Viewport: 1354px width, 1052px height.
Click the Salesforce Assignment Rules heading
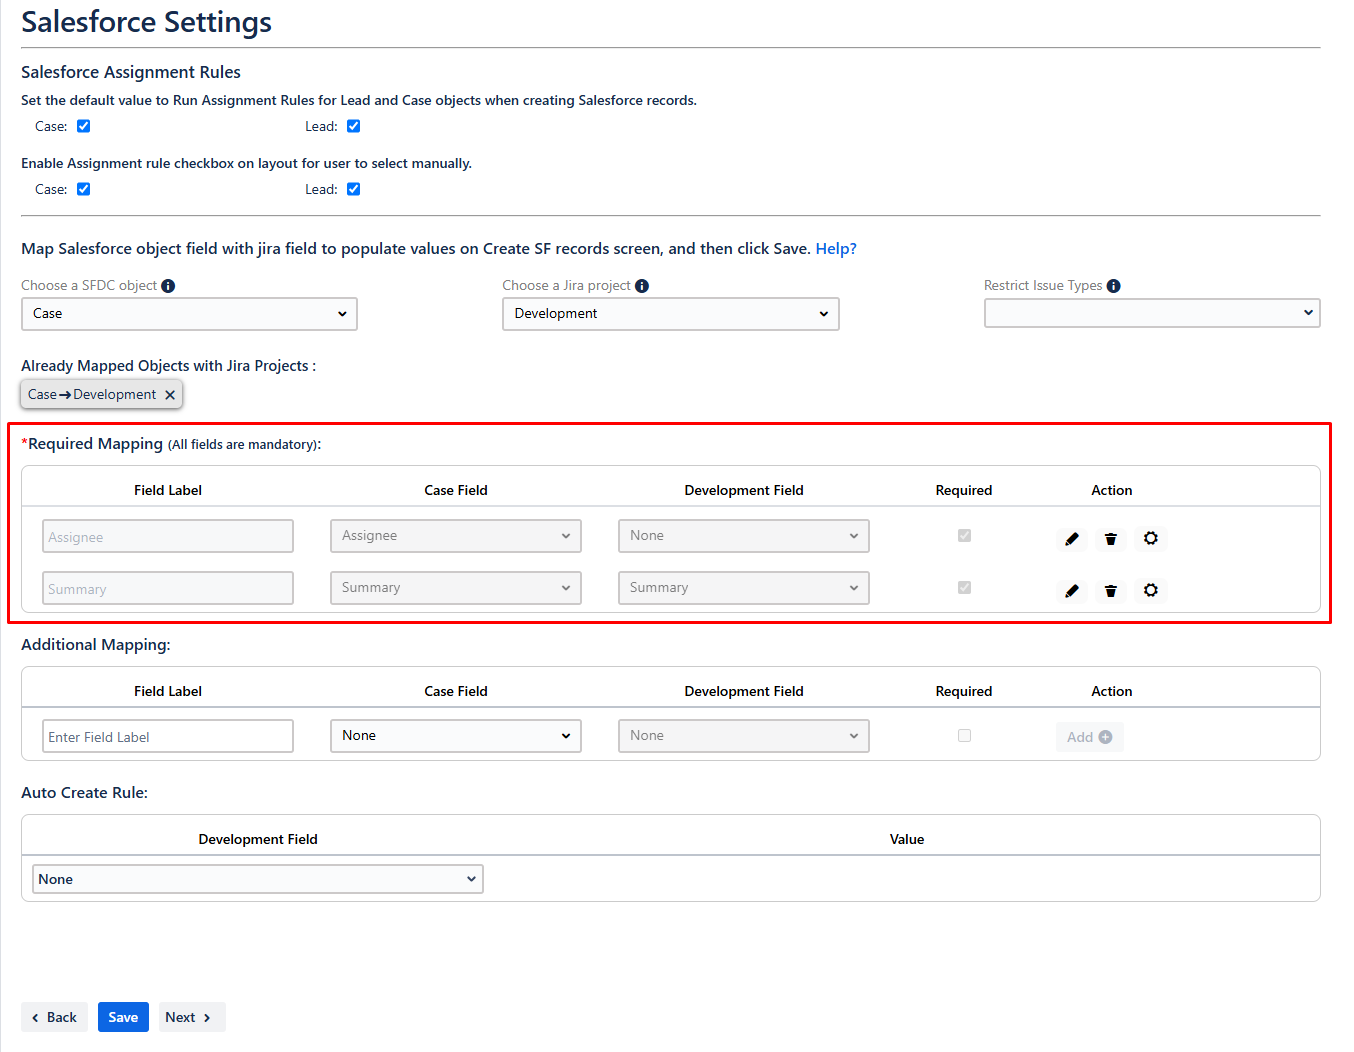(131, 72)
